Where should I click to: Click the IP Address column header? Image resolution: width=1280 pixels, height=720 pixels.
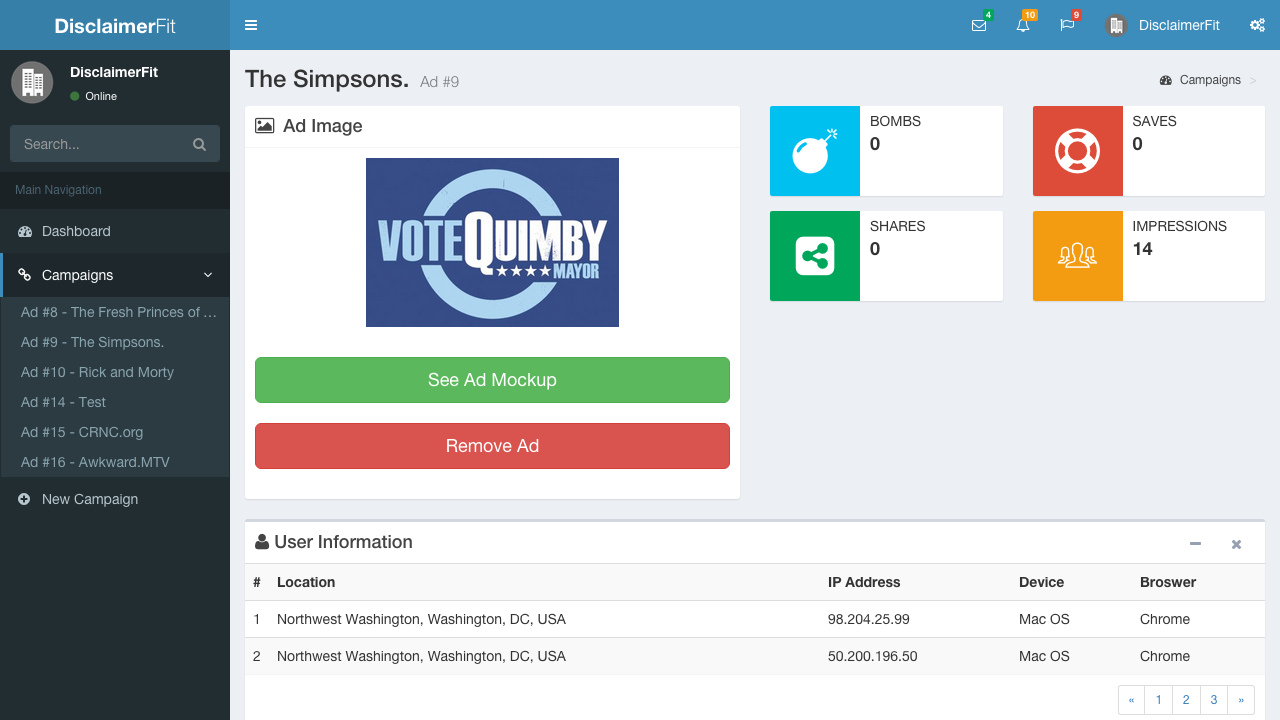coord(864,582)
